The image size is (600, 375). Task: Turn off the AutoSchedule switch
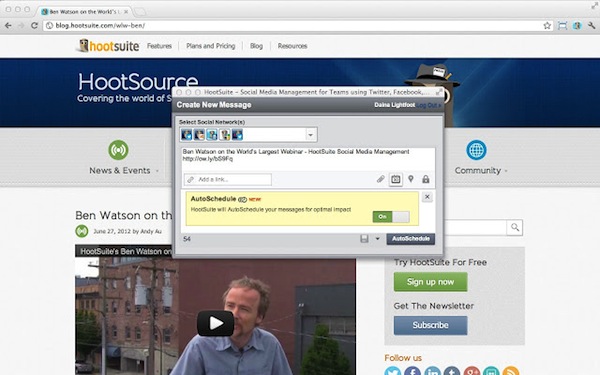click(391, 217)
